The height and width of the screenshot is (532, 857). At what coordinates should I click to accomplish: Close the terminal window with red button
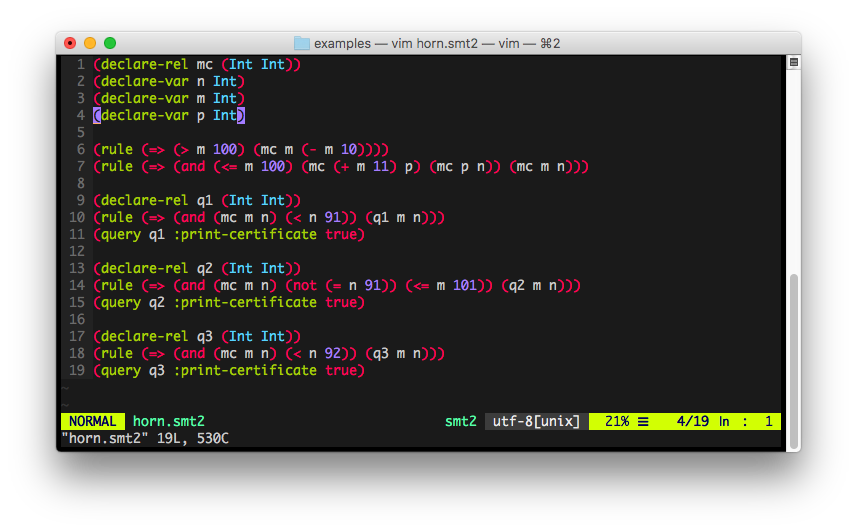point(70,43)
